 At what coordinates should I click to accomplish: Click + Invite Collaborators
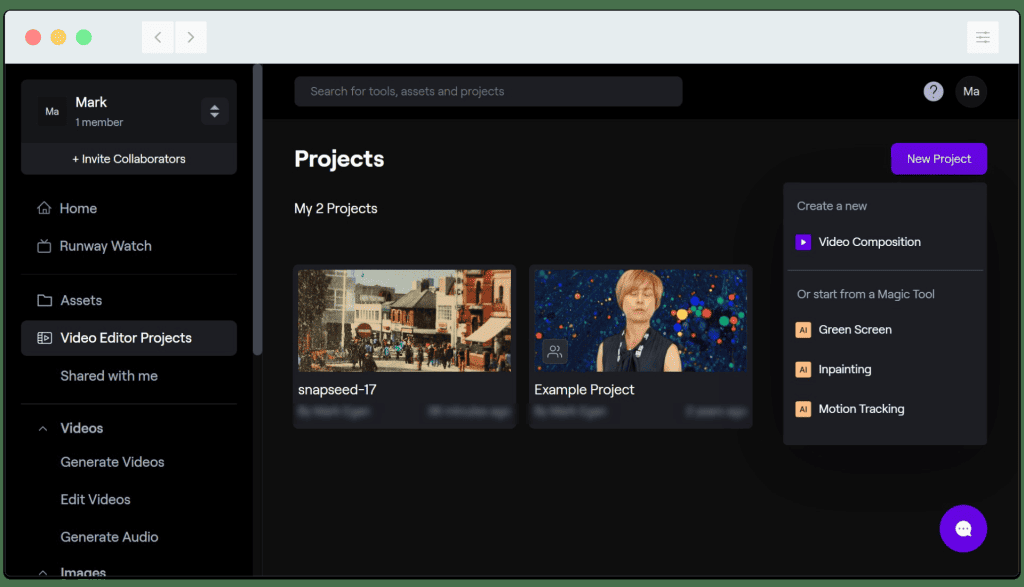click(128, 158)
